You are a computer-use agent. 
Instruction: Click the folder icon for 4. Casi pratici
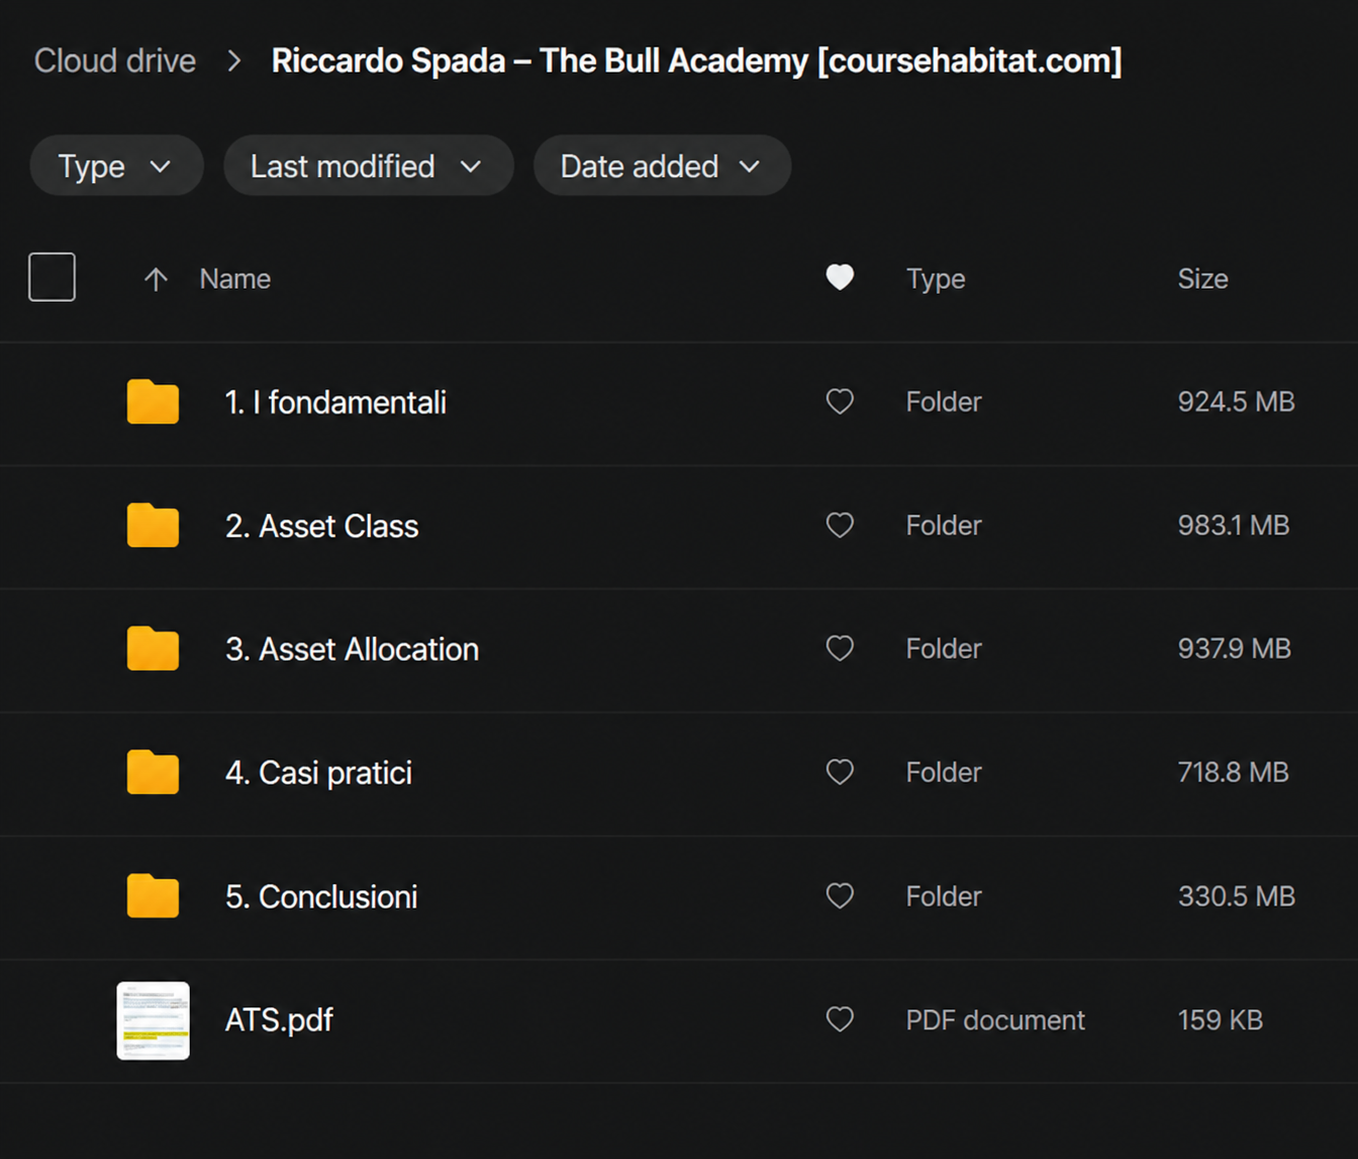pyautogui.click(x=153, y=772)
